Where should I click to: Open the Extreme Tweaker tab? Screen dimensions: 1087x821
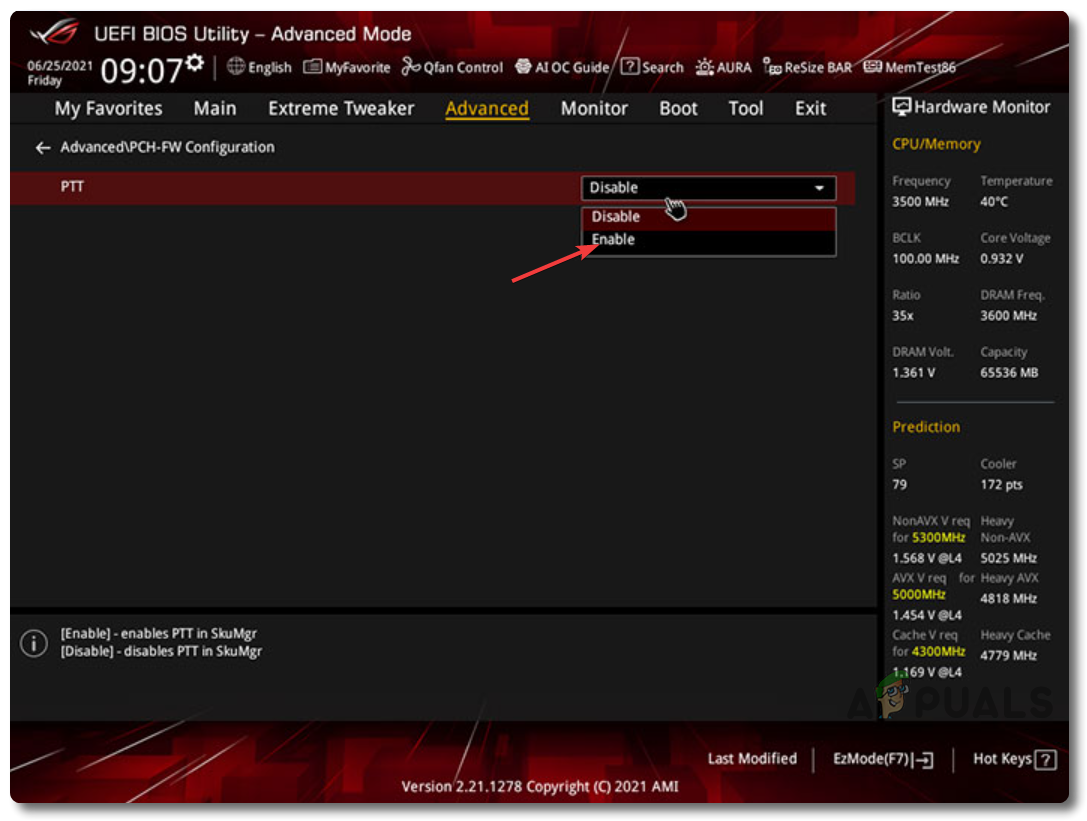[341, 108]
